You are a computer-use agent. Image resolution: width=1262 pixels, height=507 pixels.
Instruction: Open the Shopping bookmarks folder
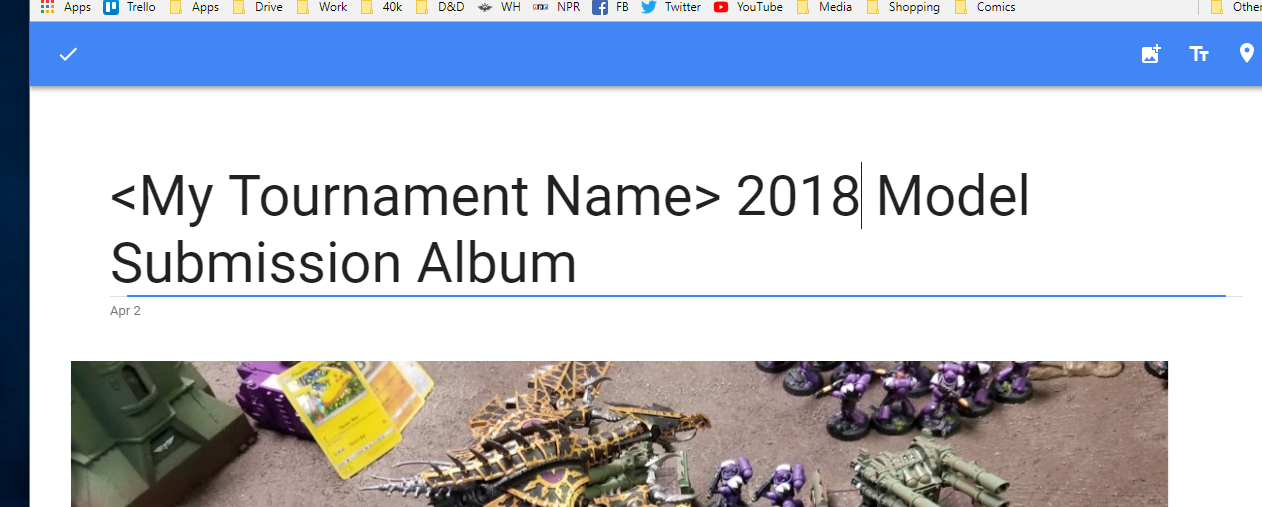903,7
